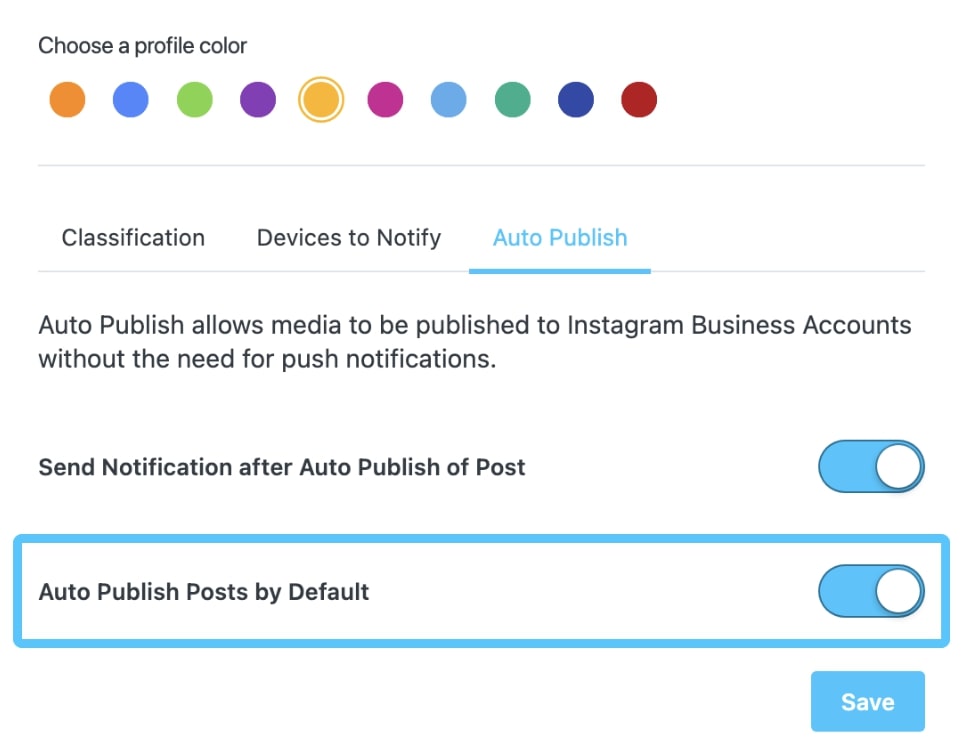Pick the light green profile color

(x=194, y=100)
